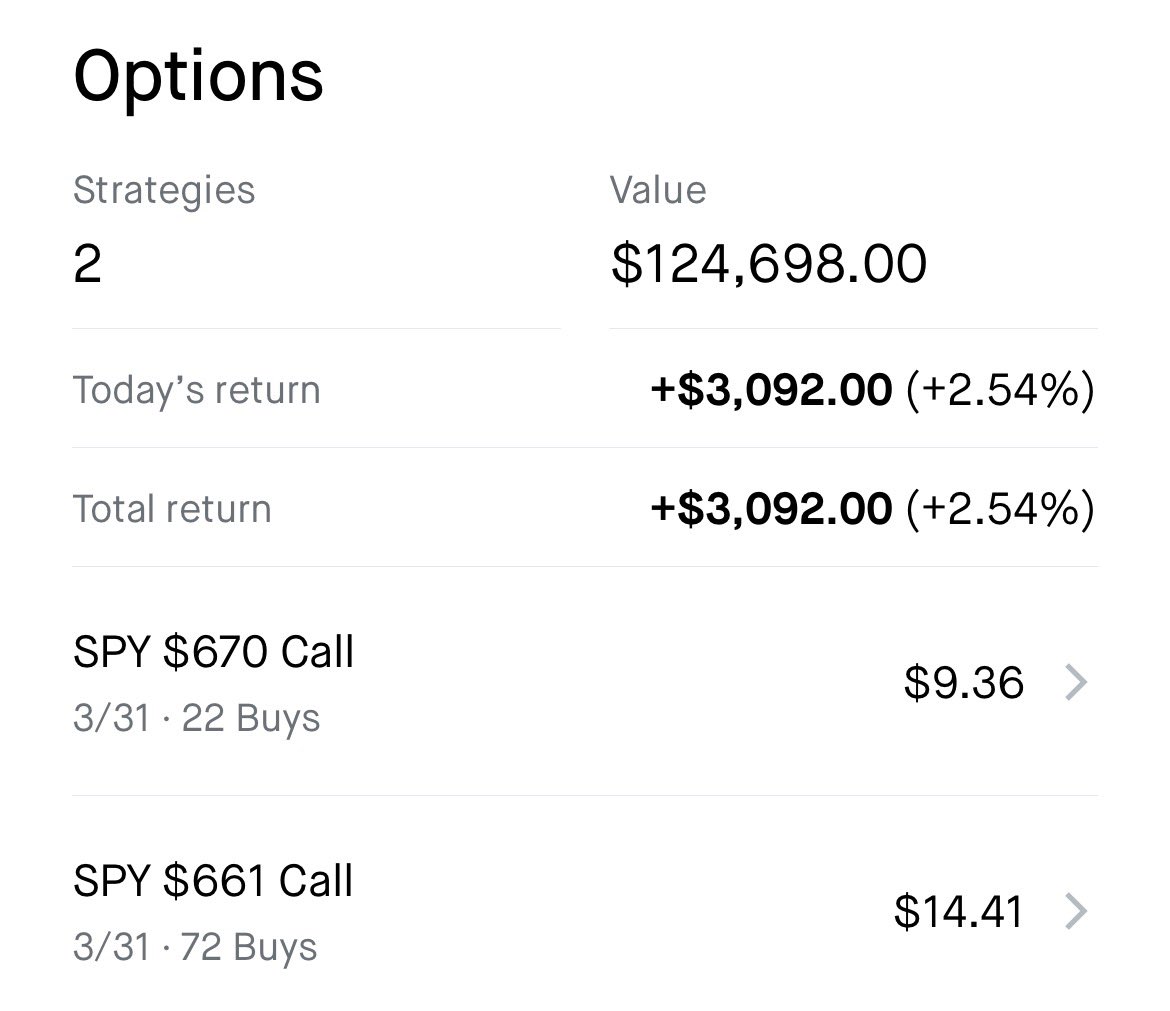Viewport: 1170px width, 1011px height.
Task: Click Today's return +2.54% percentage
Action: click(1000, 390)
